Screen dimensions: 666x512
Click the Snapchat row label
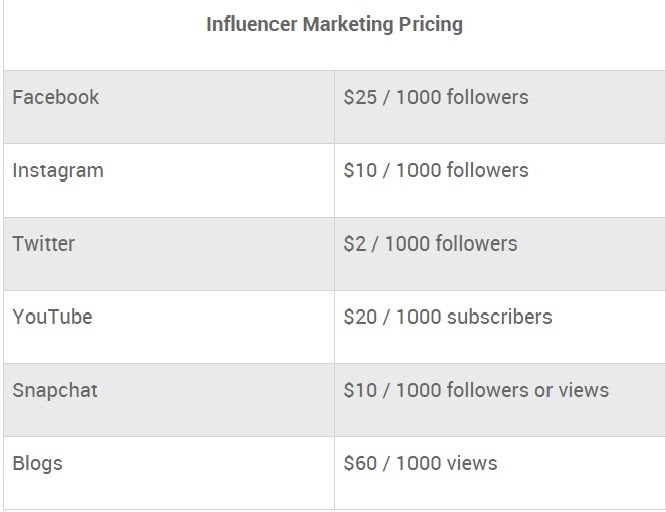coord(55,390)
